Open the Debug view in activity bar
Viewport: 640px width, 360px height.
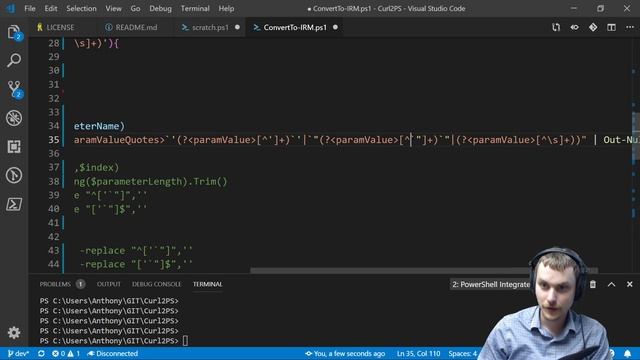point(14,118)
